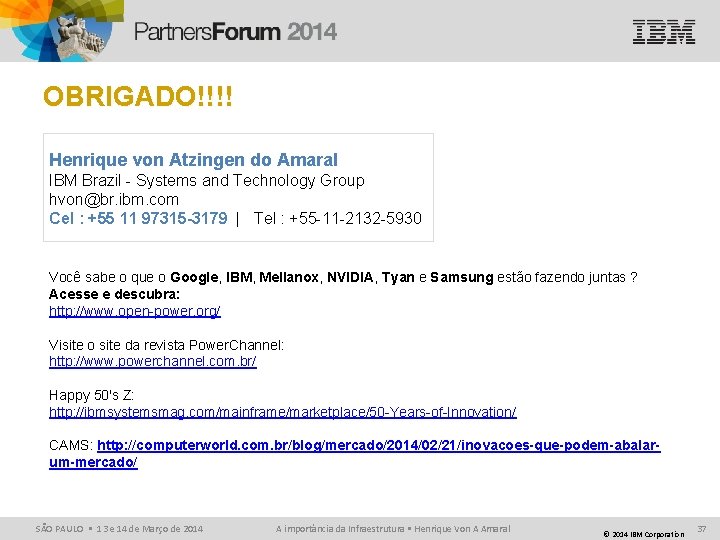This screenshot has width=720, height=540.
Task: Click the Tel : +55-11-2132-5930 number
Action: 338,218
